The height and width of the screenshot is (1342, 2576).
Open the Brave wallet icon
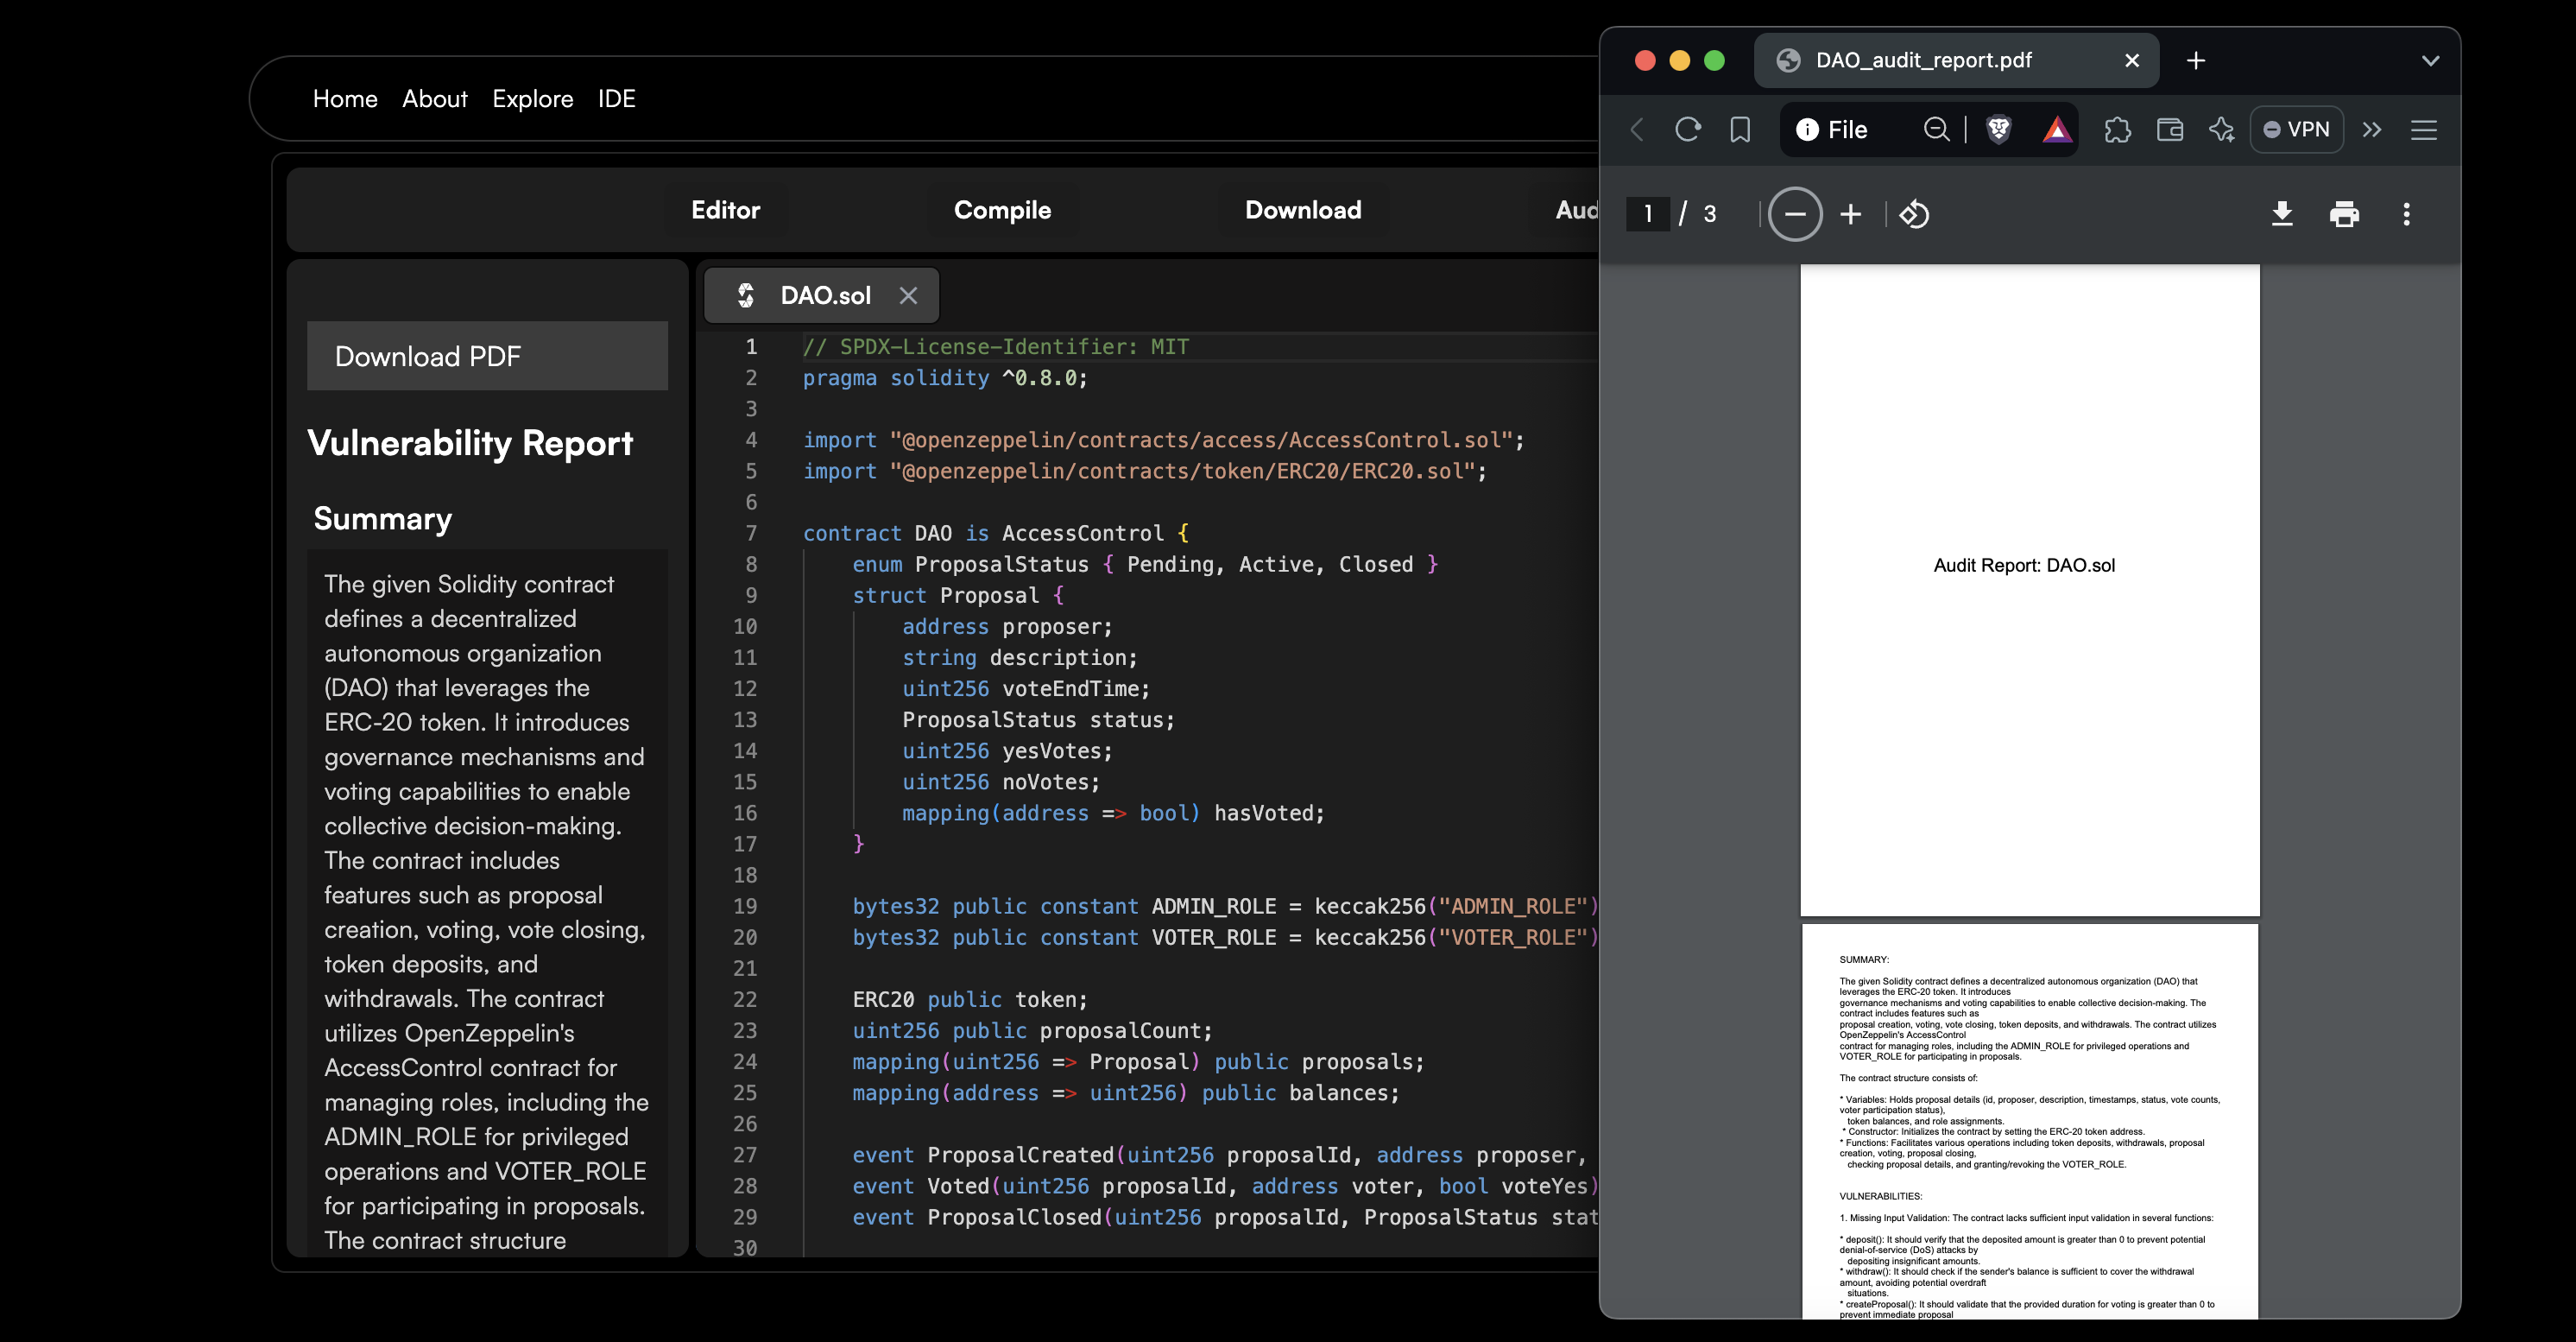coord(2169,129)
